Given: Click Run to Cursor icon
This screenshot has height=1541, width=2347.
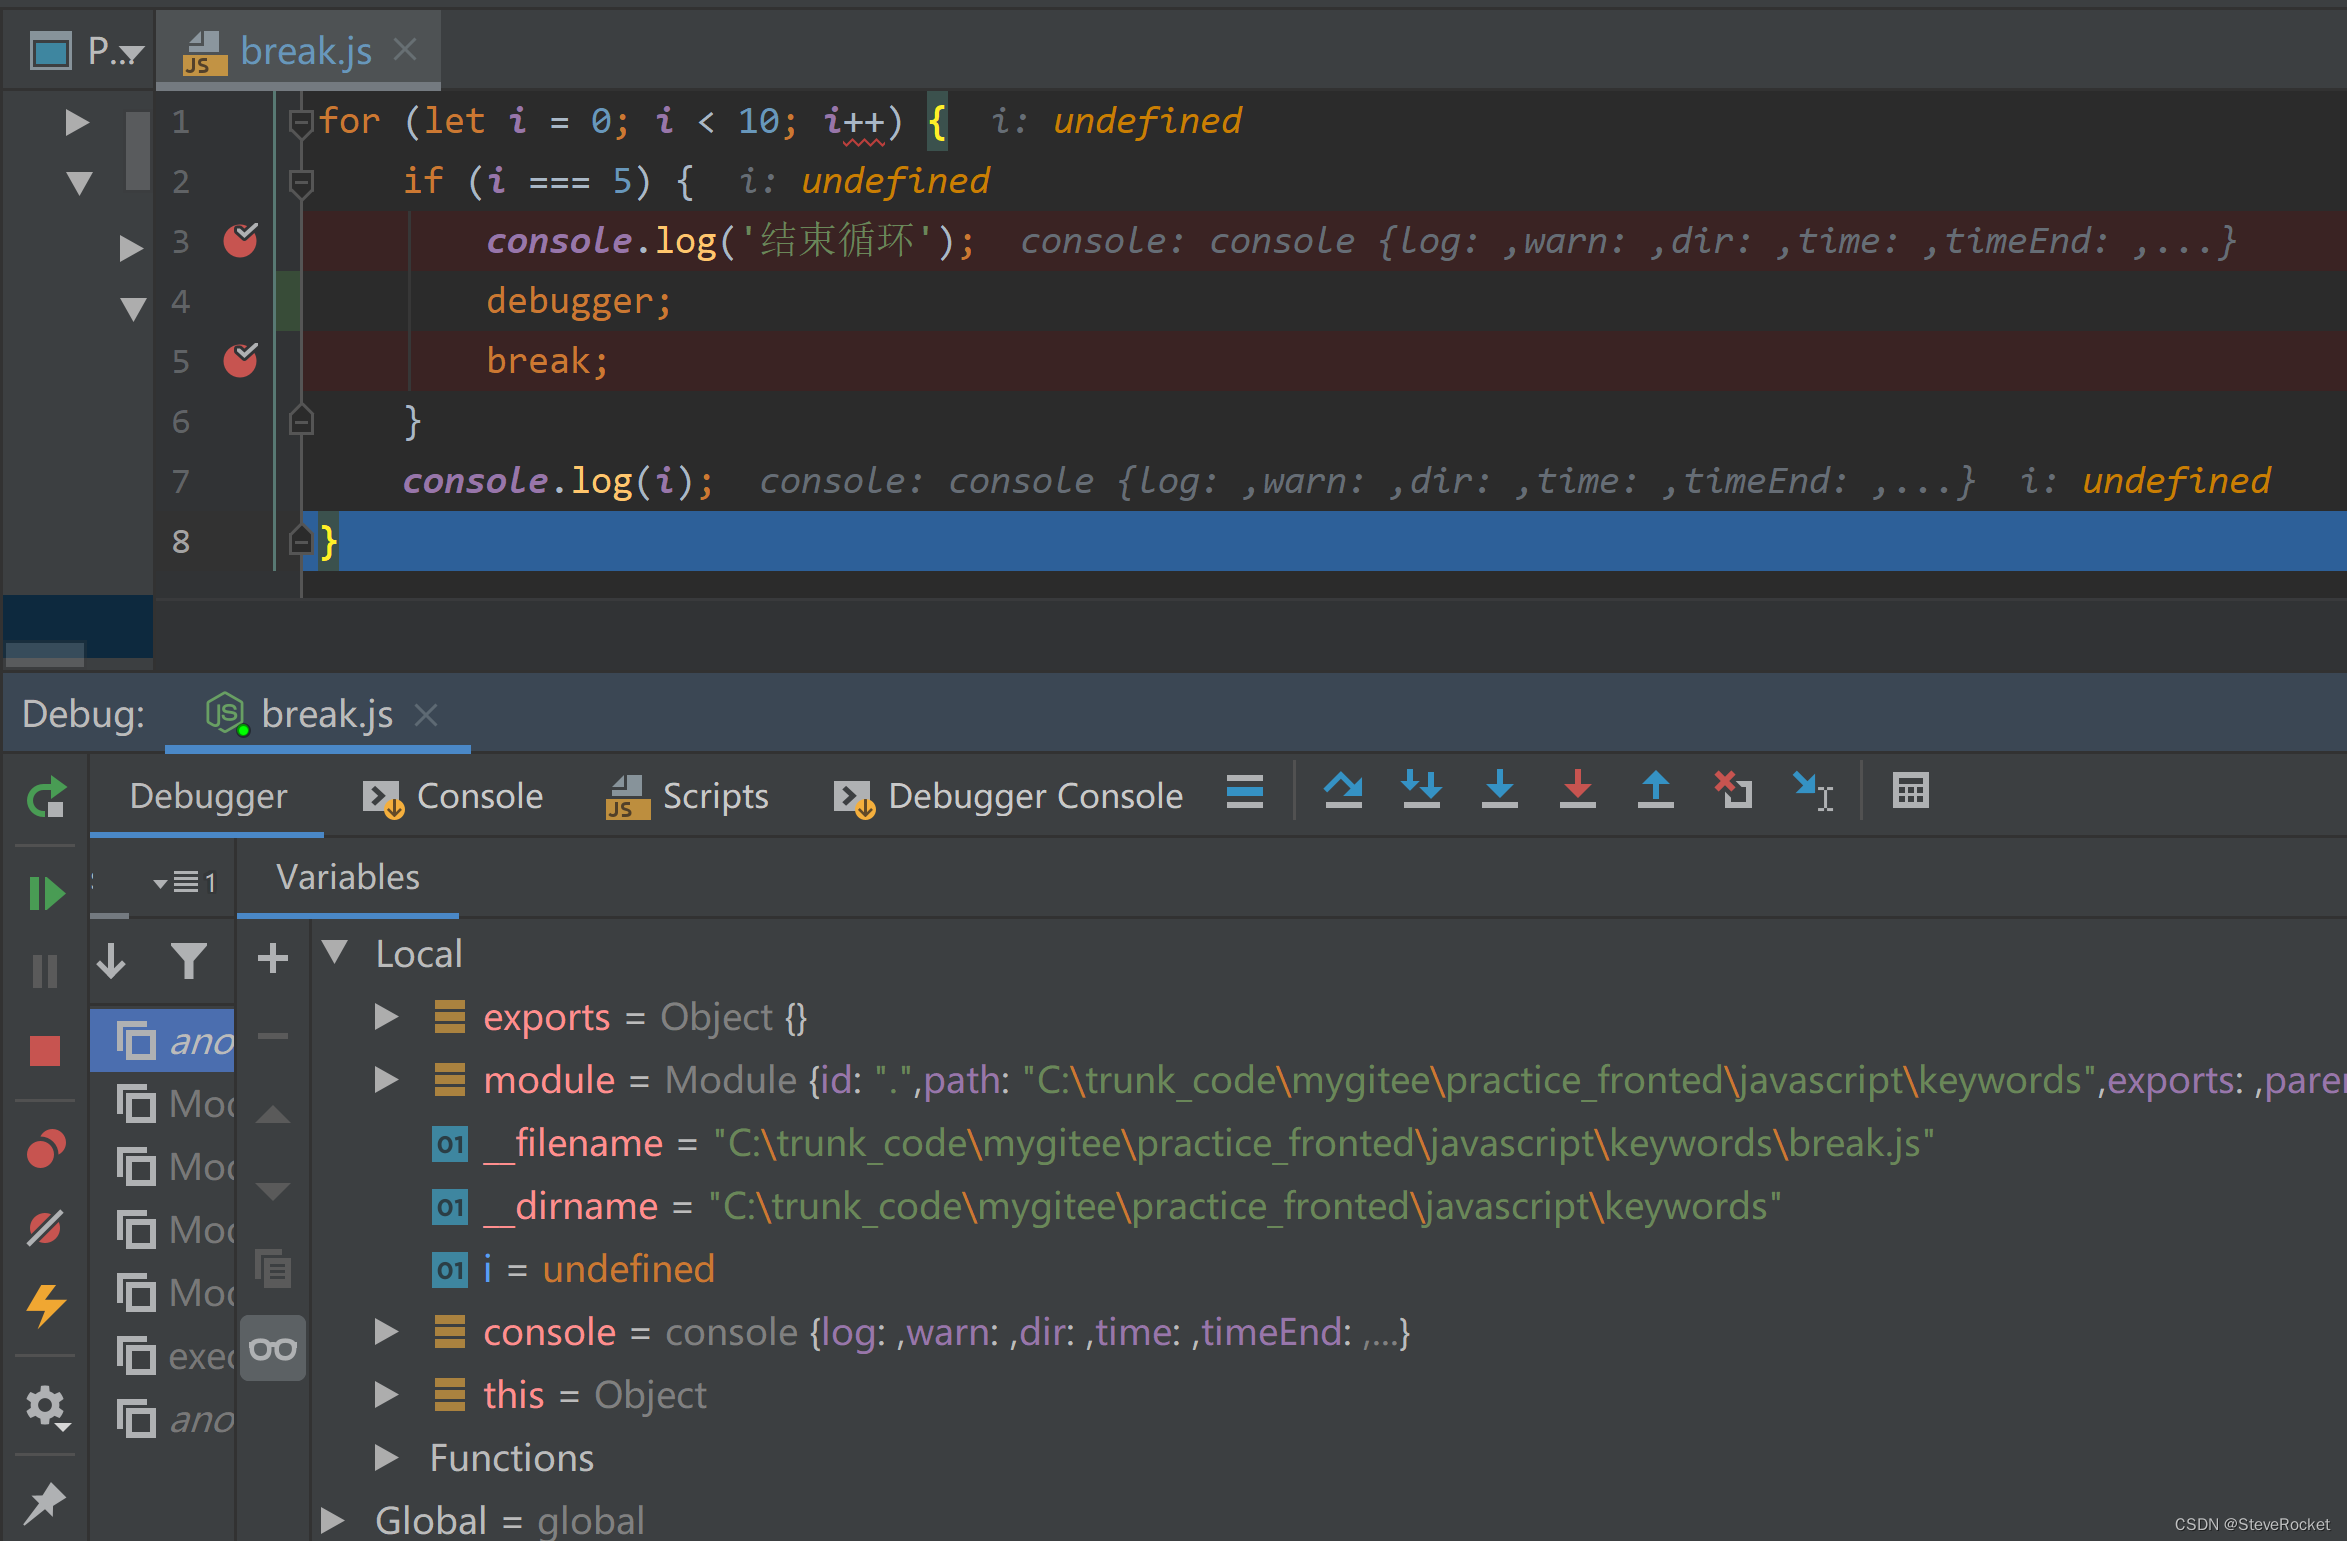Looking at the screenshot, I should (x=1812, y=791).
